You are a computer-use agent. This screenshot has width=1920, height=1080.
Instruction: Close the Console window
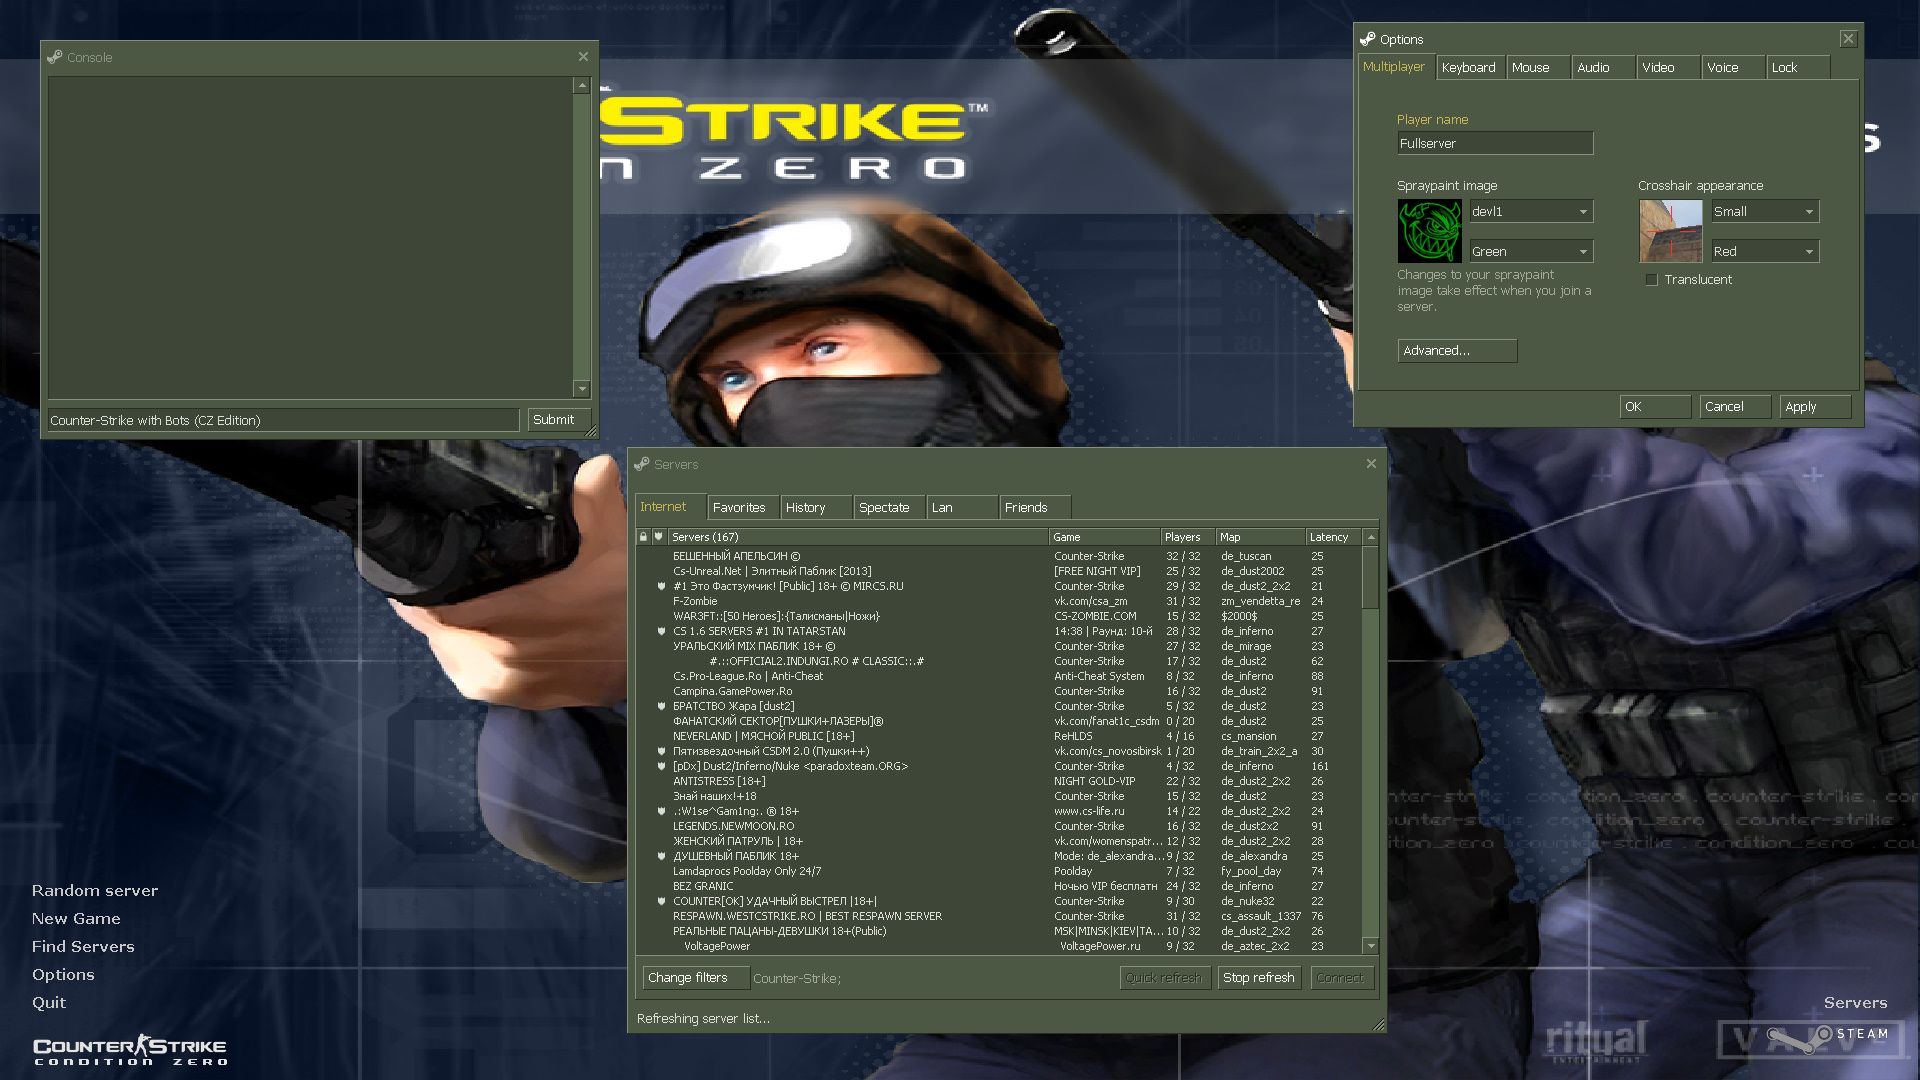[x=583, y=57]
